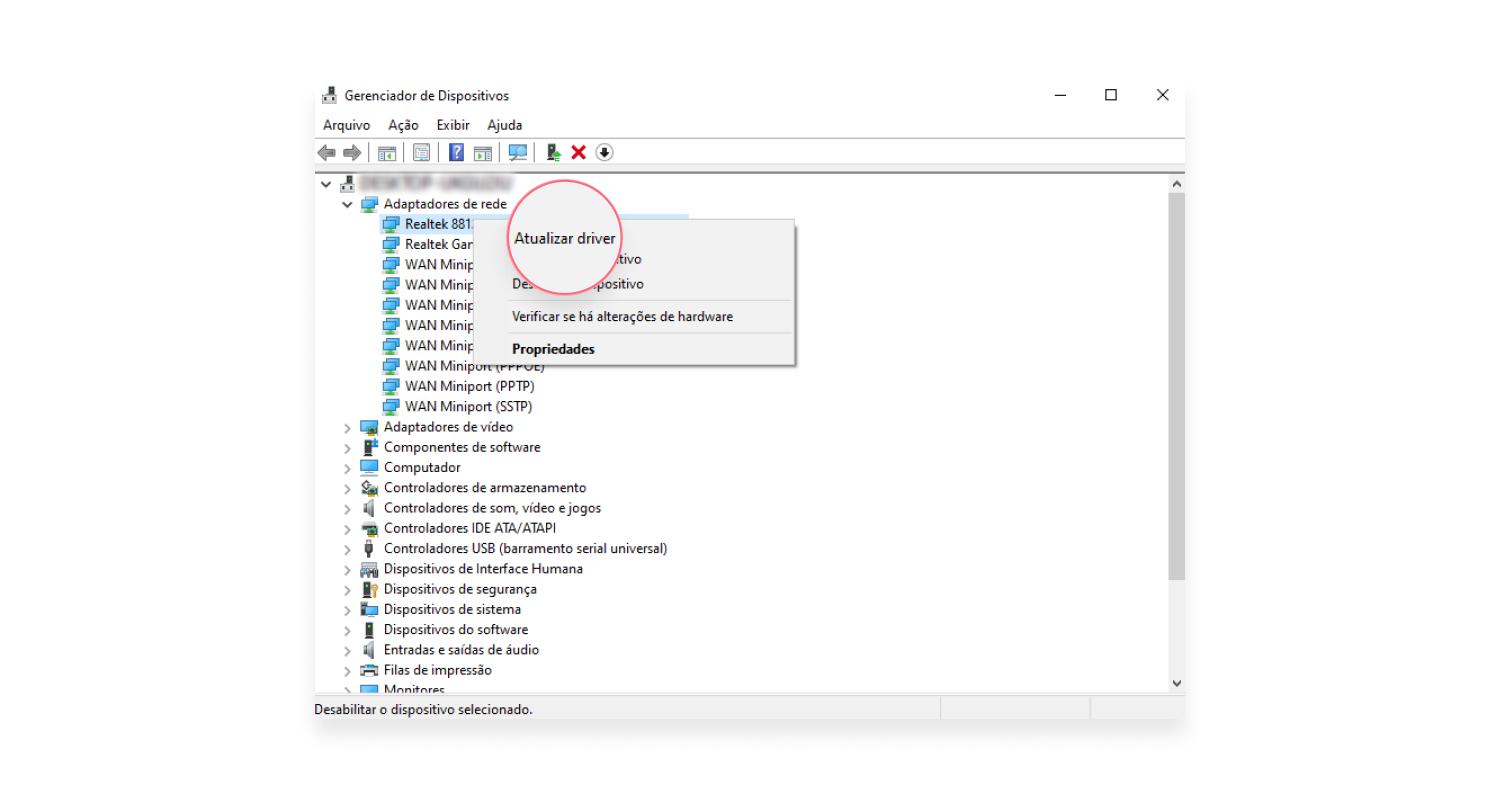Screen dimensions: 1500x800
Task: Expand the Componentes de software chevron
Action: click(348, 448)
